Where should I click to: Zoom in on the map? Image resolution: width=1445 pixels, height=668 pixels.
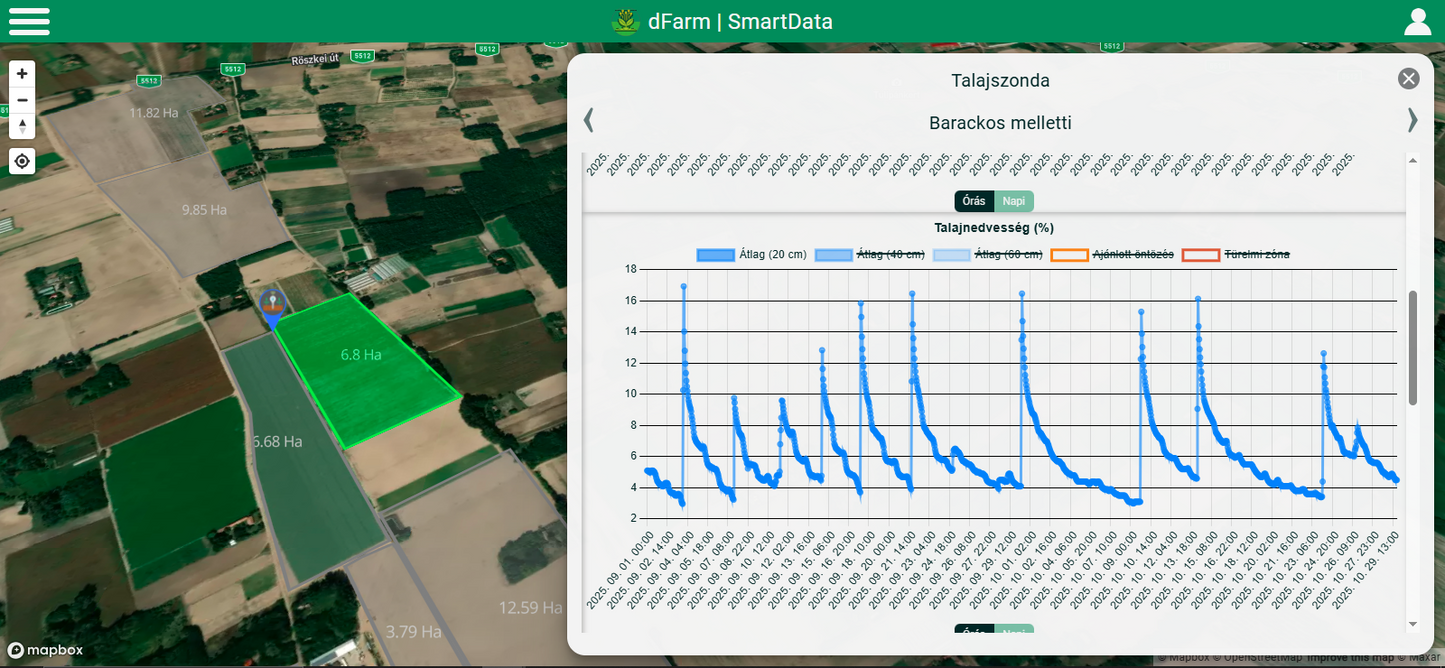[x=22, y=74]
